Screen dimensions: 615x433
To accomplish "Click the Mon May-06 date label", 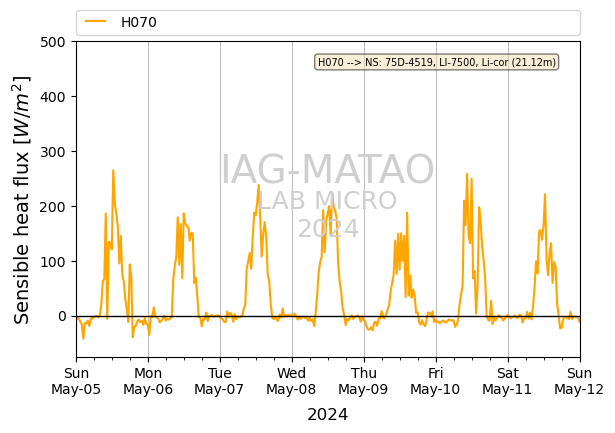I will point(148,381).
